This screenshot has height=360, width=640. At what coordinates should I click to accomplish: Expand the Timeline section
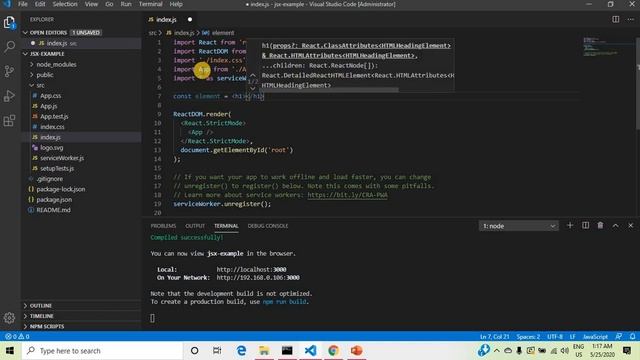41,316
